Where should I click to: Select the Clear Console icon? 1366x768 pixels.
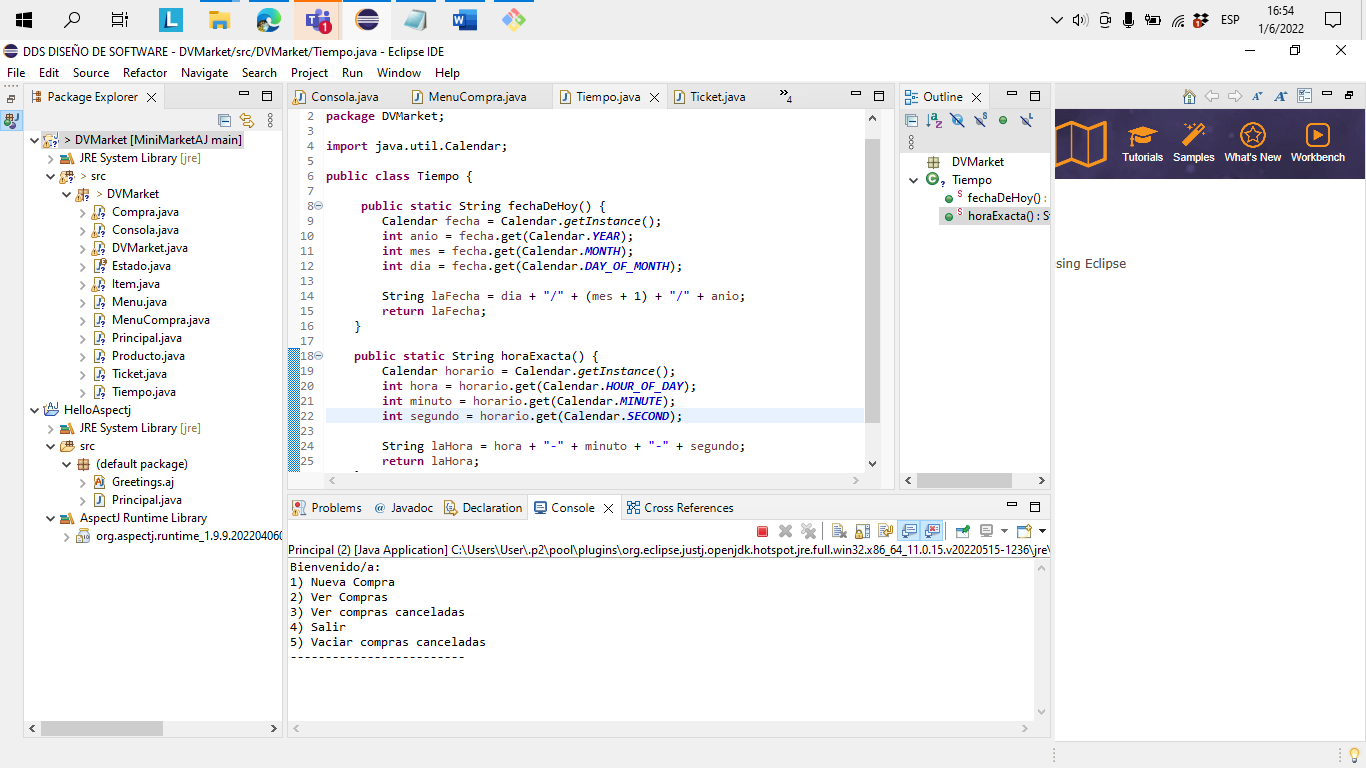coord(838,531)
